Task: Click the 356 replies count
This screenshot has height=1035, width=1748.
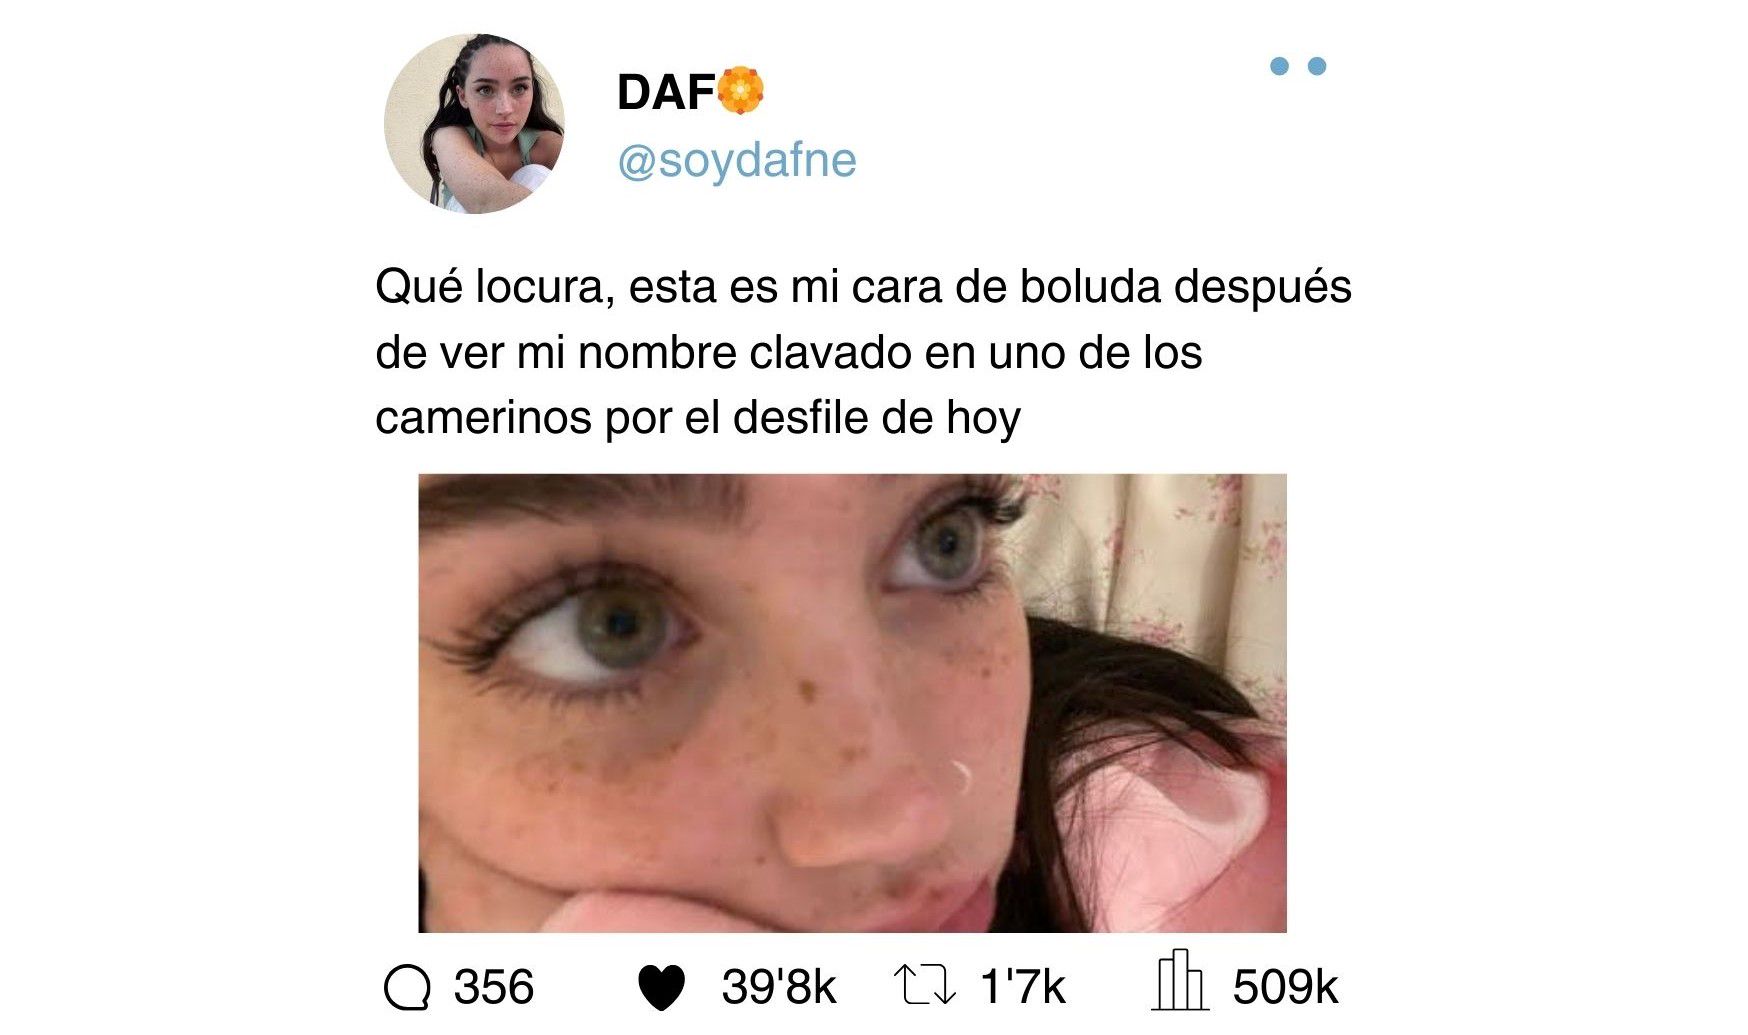Action: point(494,987)
